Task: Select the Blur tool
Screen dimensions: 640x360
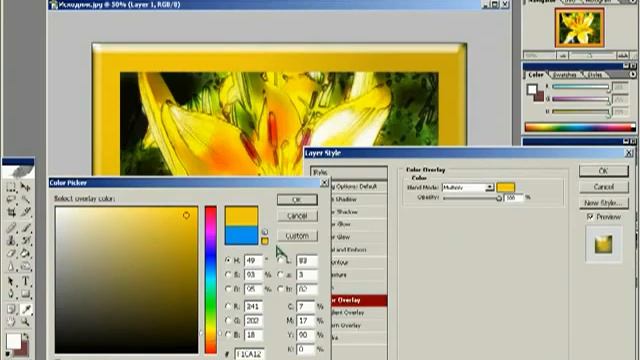Action: 11,267
